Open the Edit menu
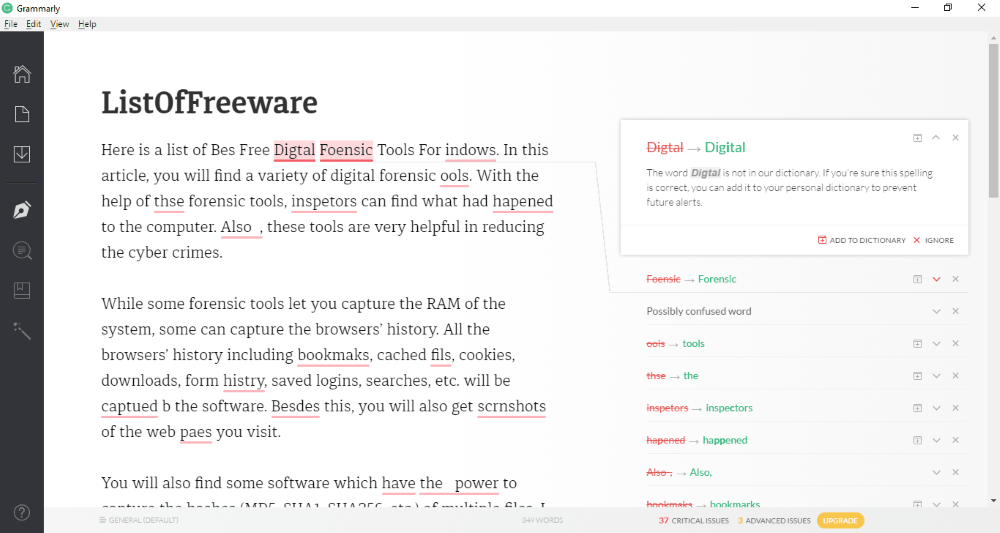 34,24
